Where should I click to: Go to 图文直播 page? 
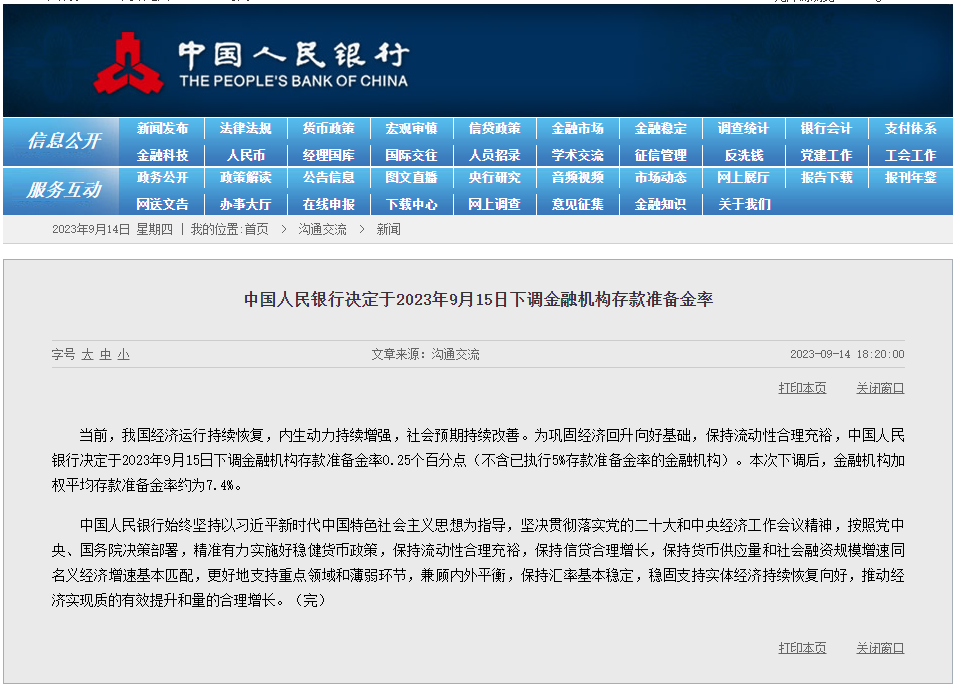coord(411,177)
